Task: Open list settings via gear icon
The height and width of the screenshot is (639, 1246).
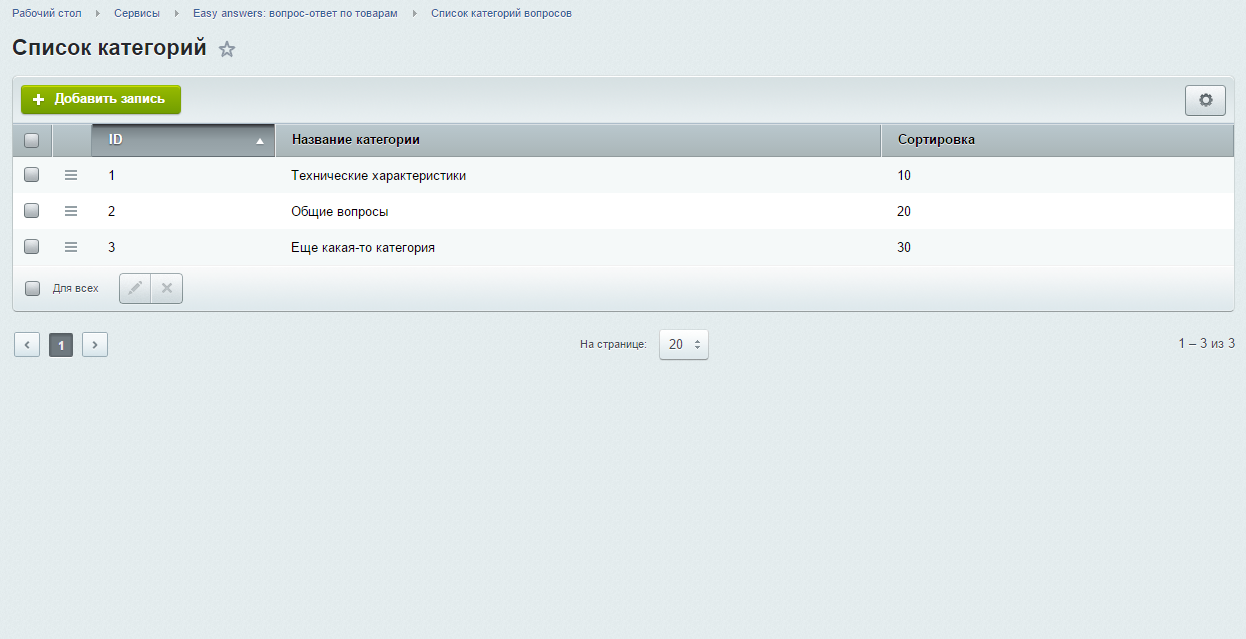Action: point(1205,100)
